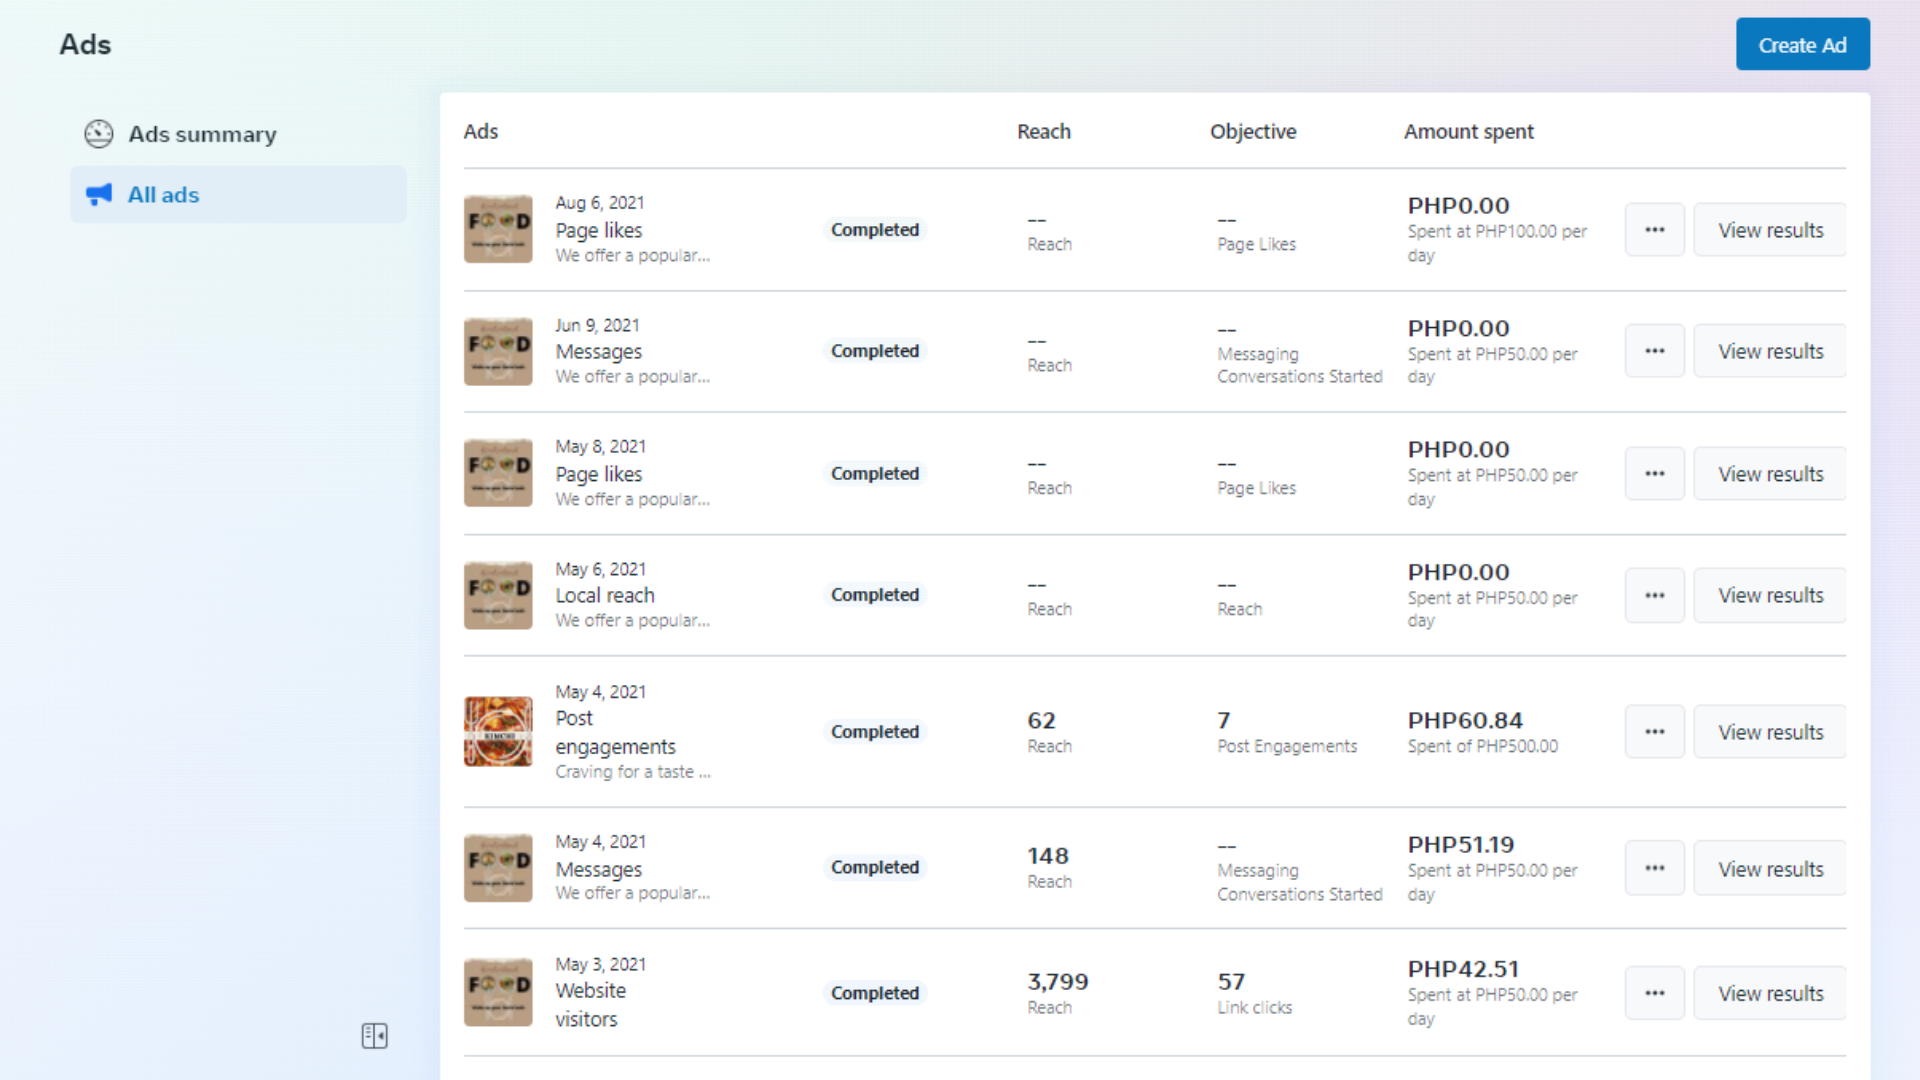Click the Ads summary gauge icon
The height and width of the screenshot is (1080, 1920).
pyautogui.click(x=99, y=134)
